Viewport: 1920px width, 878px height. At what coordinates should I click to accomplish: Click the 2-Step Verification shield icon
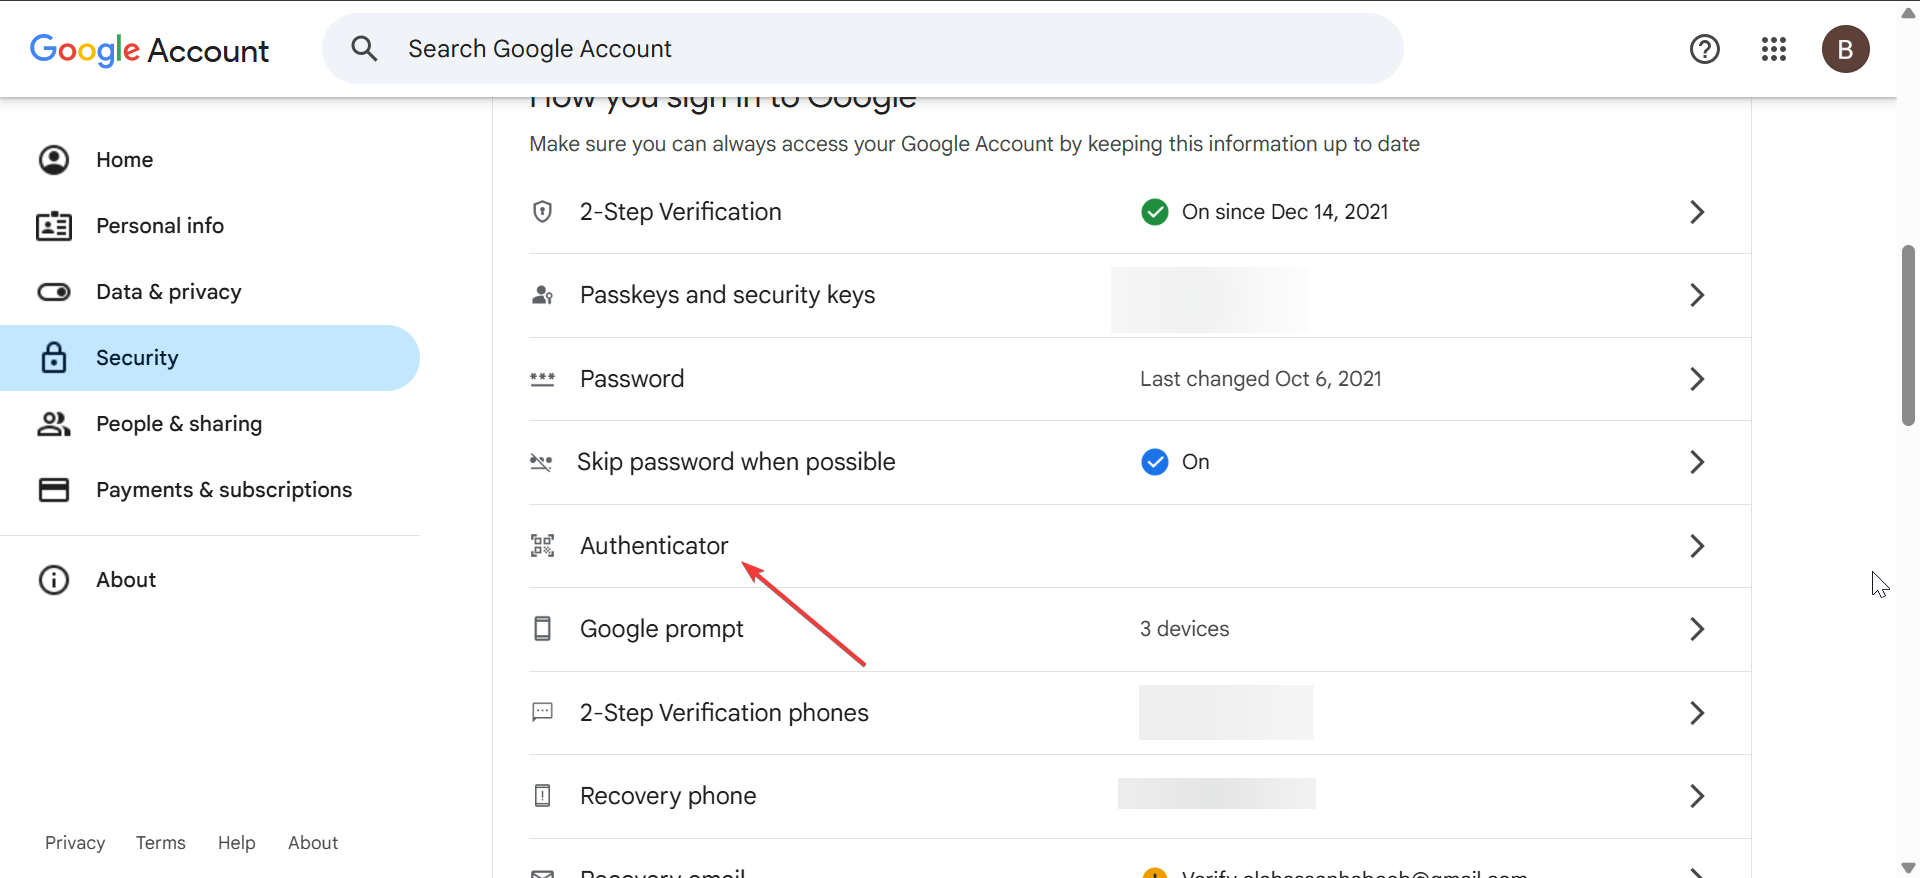(542, 212)
